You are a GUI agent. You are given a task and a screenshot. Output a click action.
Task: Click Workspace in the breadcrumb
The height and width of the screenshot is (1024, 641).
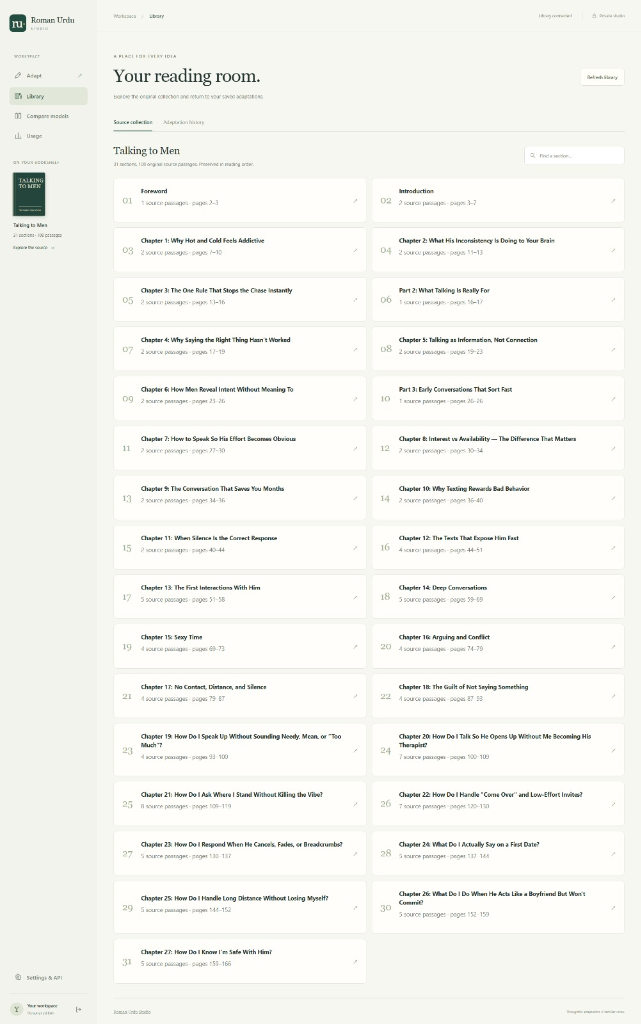[125, 16]
